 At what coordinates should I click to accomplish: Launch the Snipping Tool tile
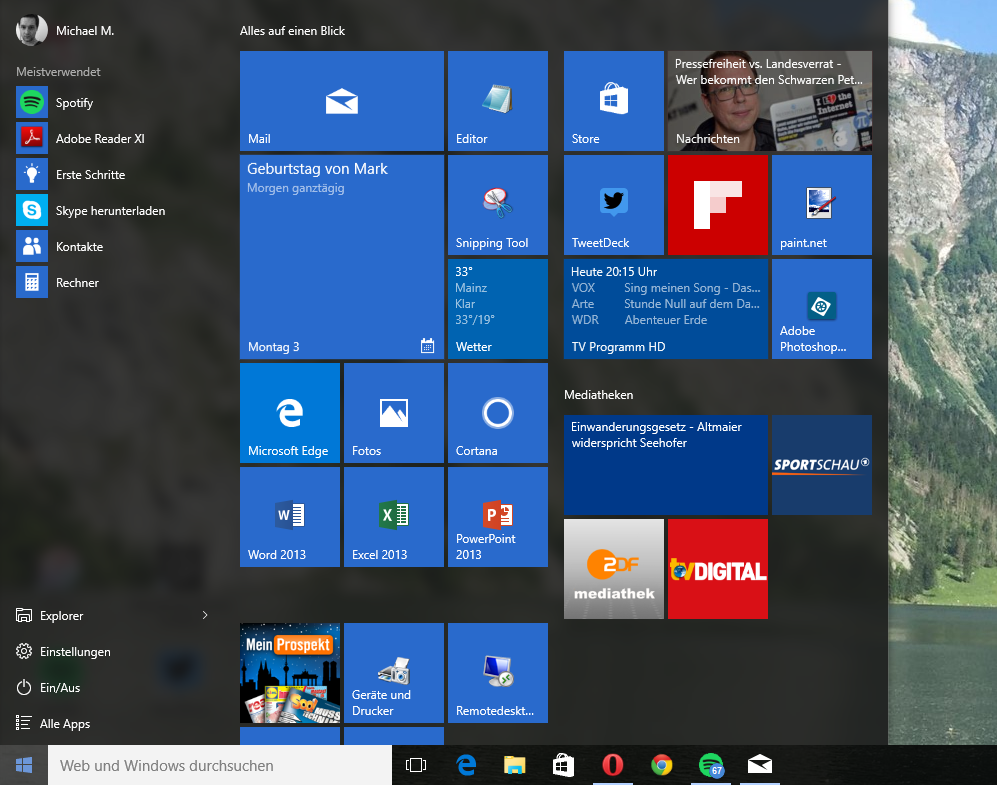pos(497,205)
